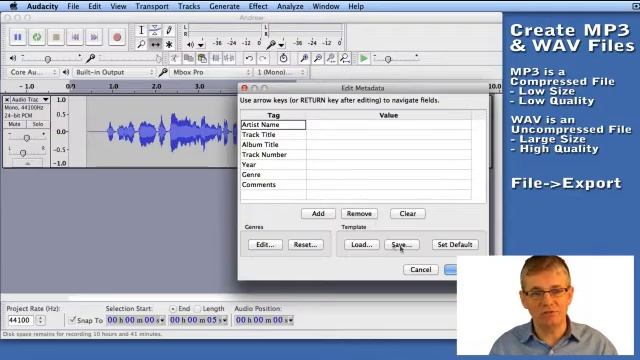Viewport: 640px width, 360px height.
Task: Open the Tracks menu
Action: tap(189, 7)
